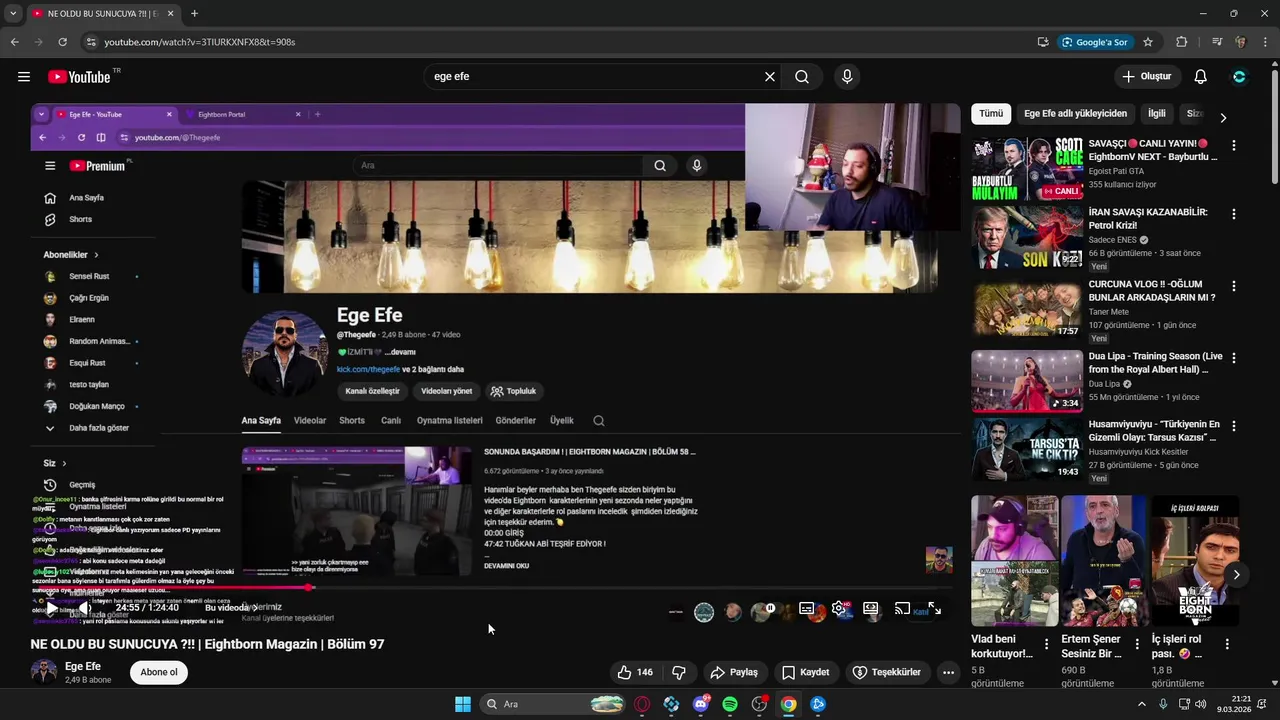Show hidden system tray icons
Screen dimensions: 1280x720
[1142, 704]
